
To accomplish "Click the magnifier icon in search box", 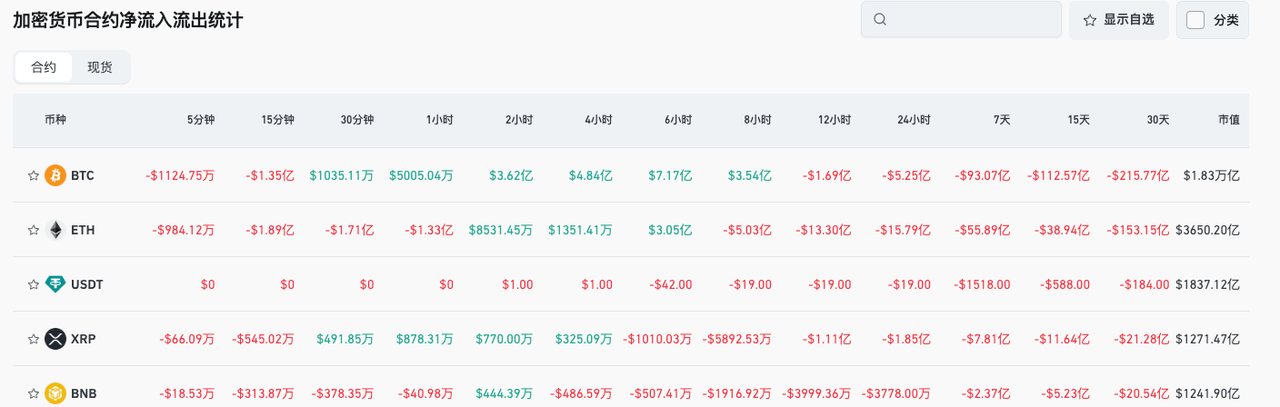I will (880, 20).
